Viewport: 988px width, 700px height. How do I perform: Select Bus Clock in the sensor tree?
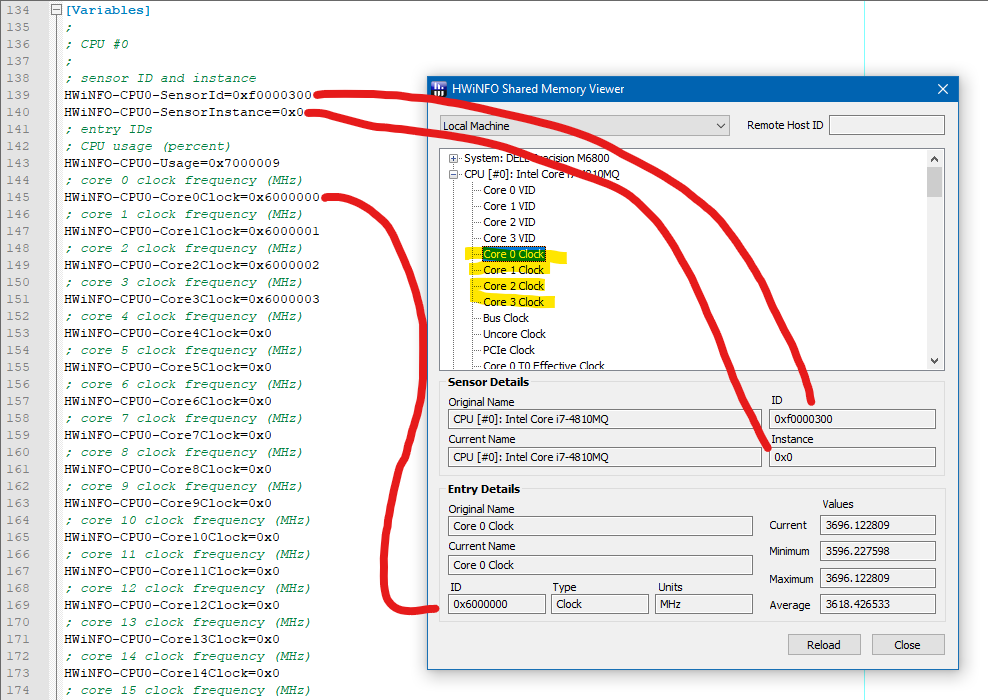pos(505,317)
